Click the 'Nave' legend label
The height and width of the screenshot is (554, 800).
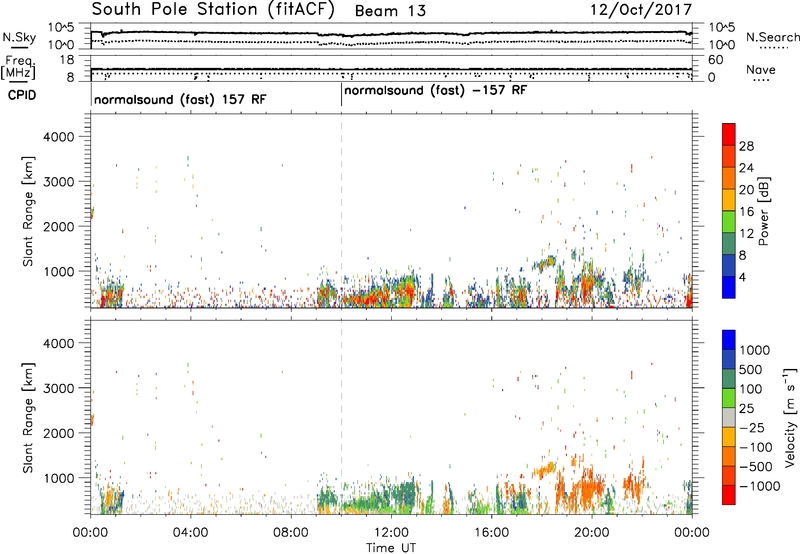[x=761, y=70]
